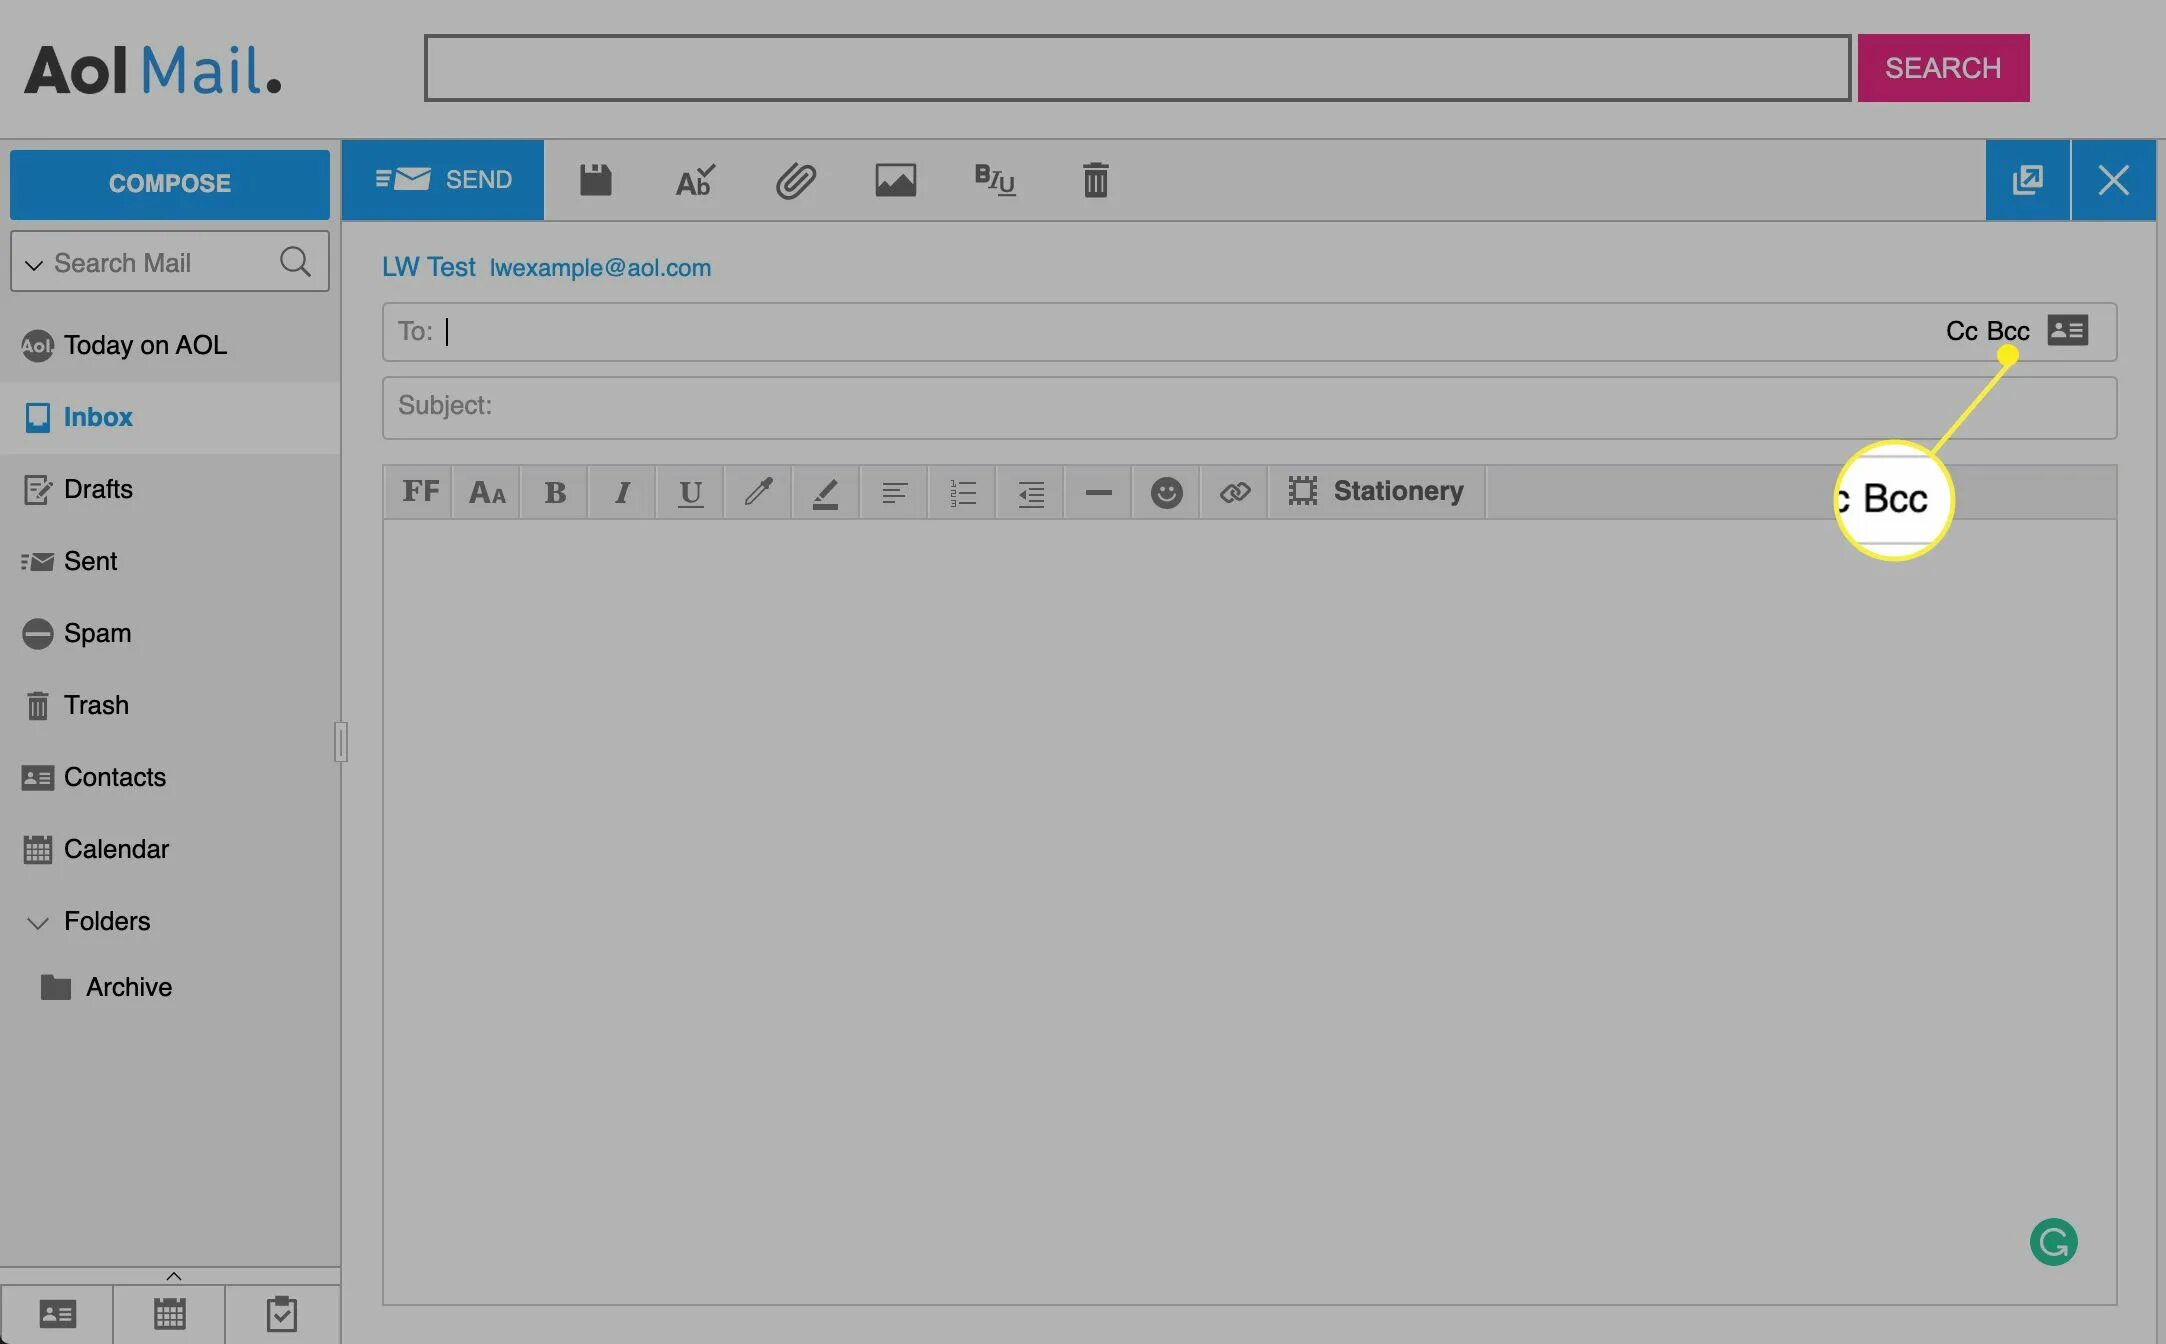Viewport: 2166px width, 1344px height.
Task: Click the paperclip attach file icon
Action: (795, 181)
